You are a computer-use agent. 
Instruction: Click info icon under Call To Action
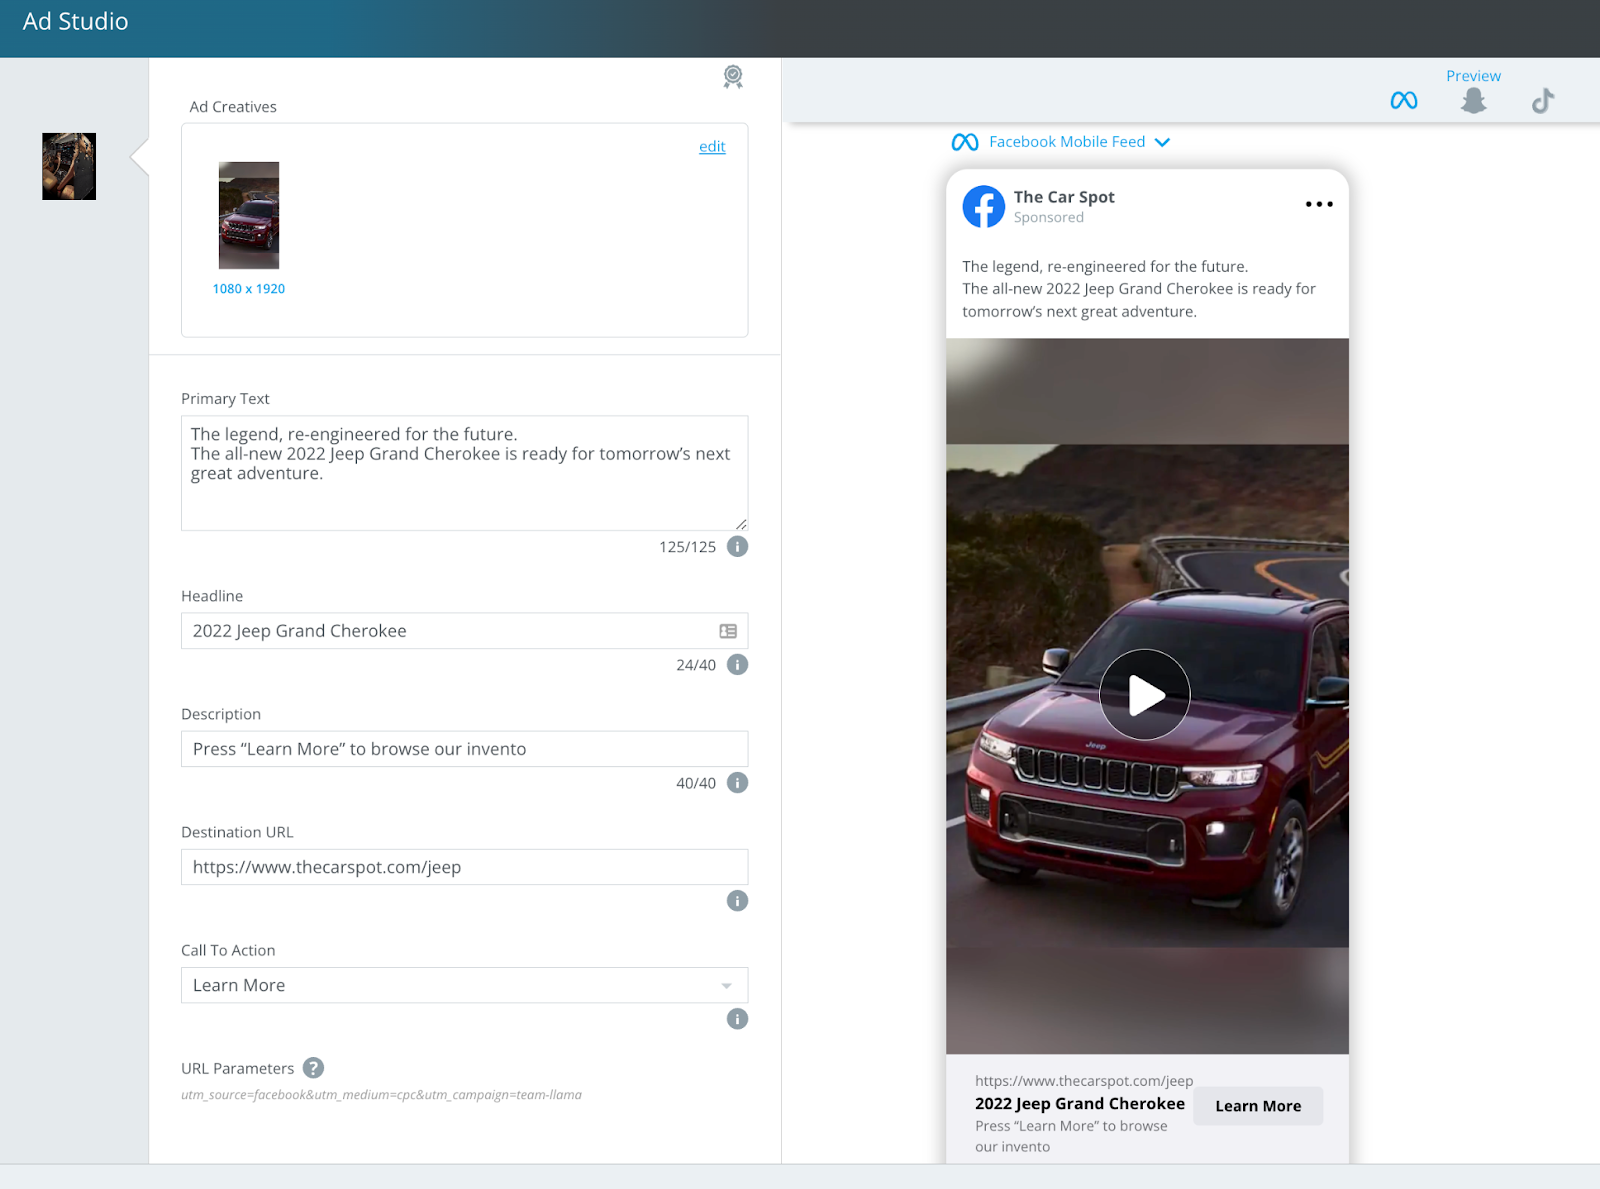(x=737, y=1019)
